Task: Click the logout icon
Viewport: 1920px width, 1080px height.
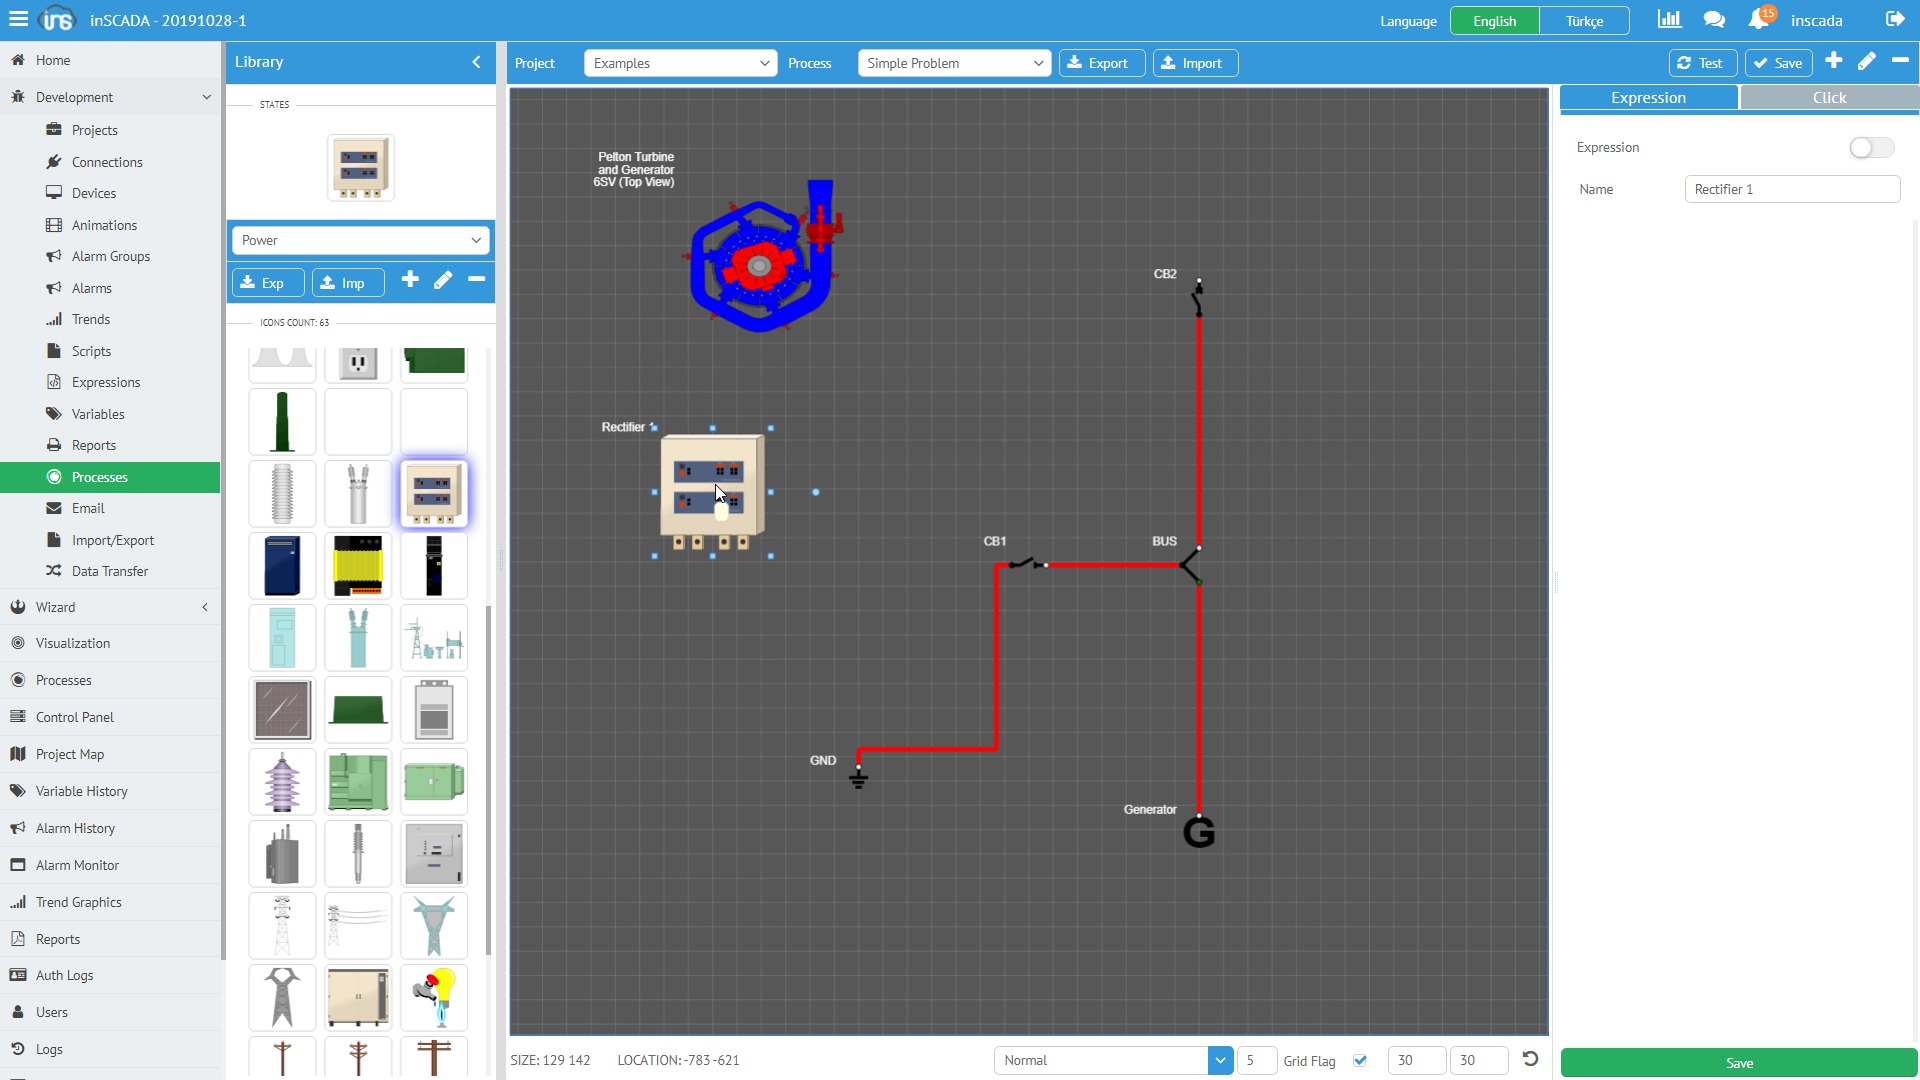Action: (1895, 19)
